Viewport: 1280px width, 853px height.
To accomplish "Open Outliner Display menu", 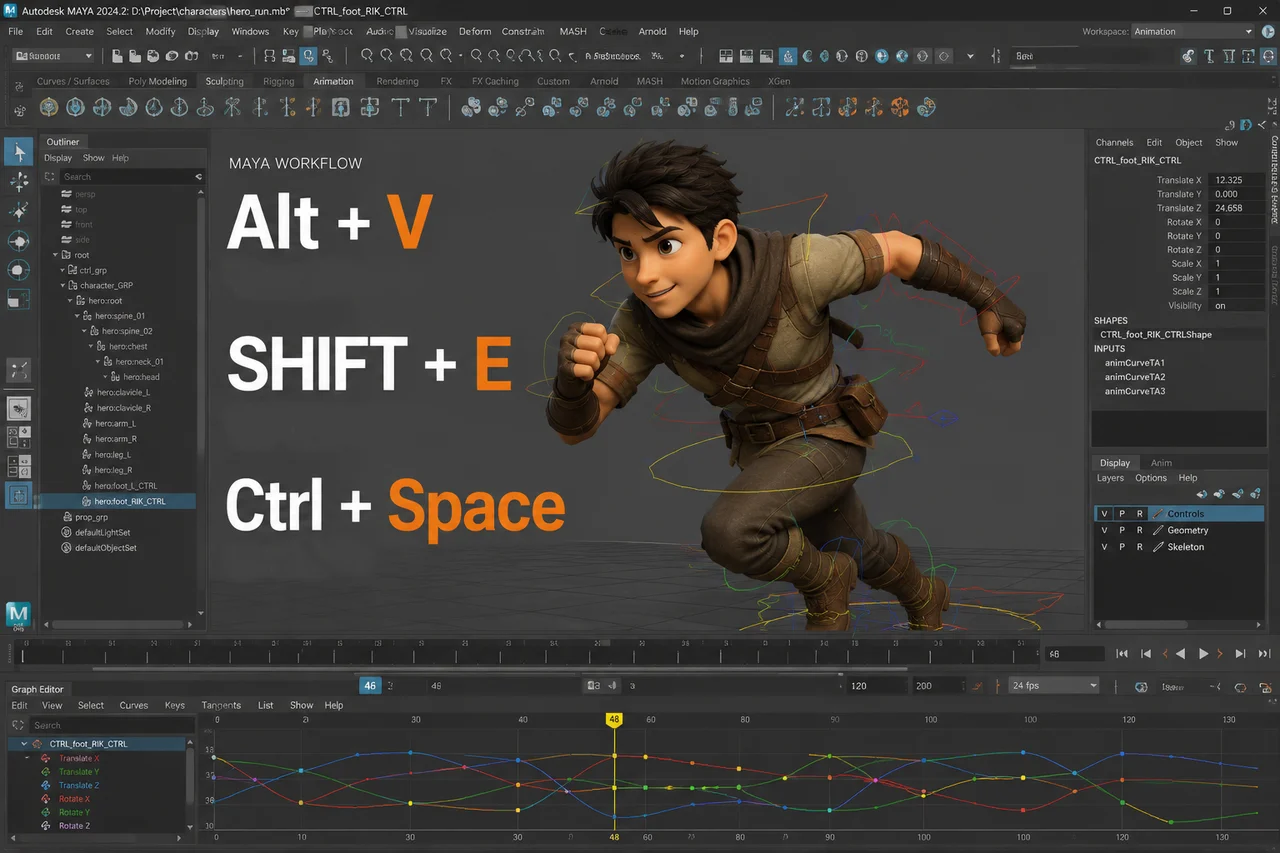I will pyautogui.click(x=58, y=158).
